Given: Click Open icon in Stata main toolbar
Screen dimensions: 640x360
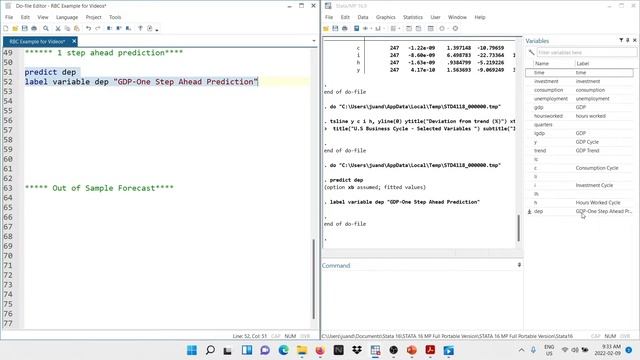Looking at the screenshot, I should [x=326, y=29].
